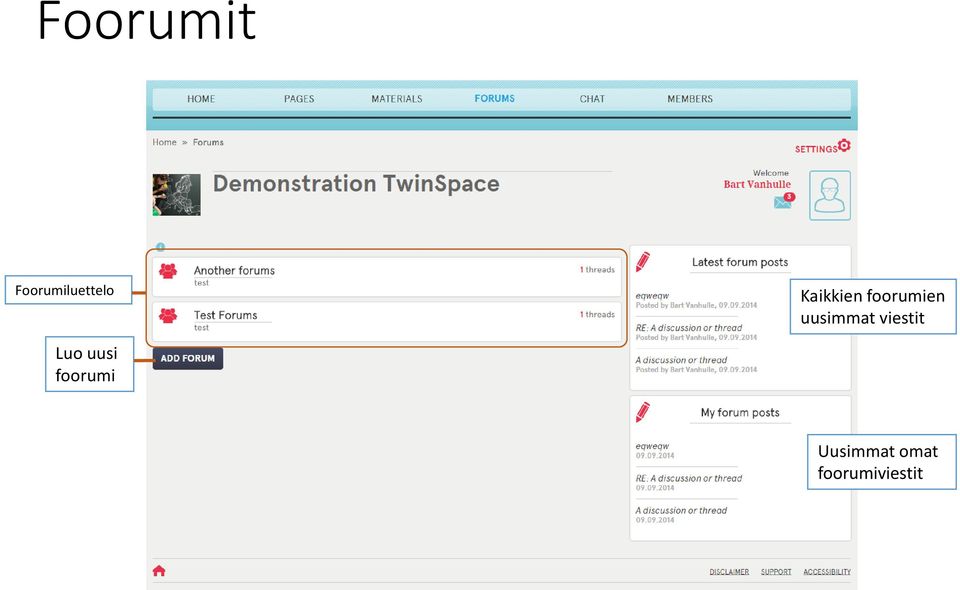
Task: Click the Forums breadcrumb link
Action: click(208, 142)
